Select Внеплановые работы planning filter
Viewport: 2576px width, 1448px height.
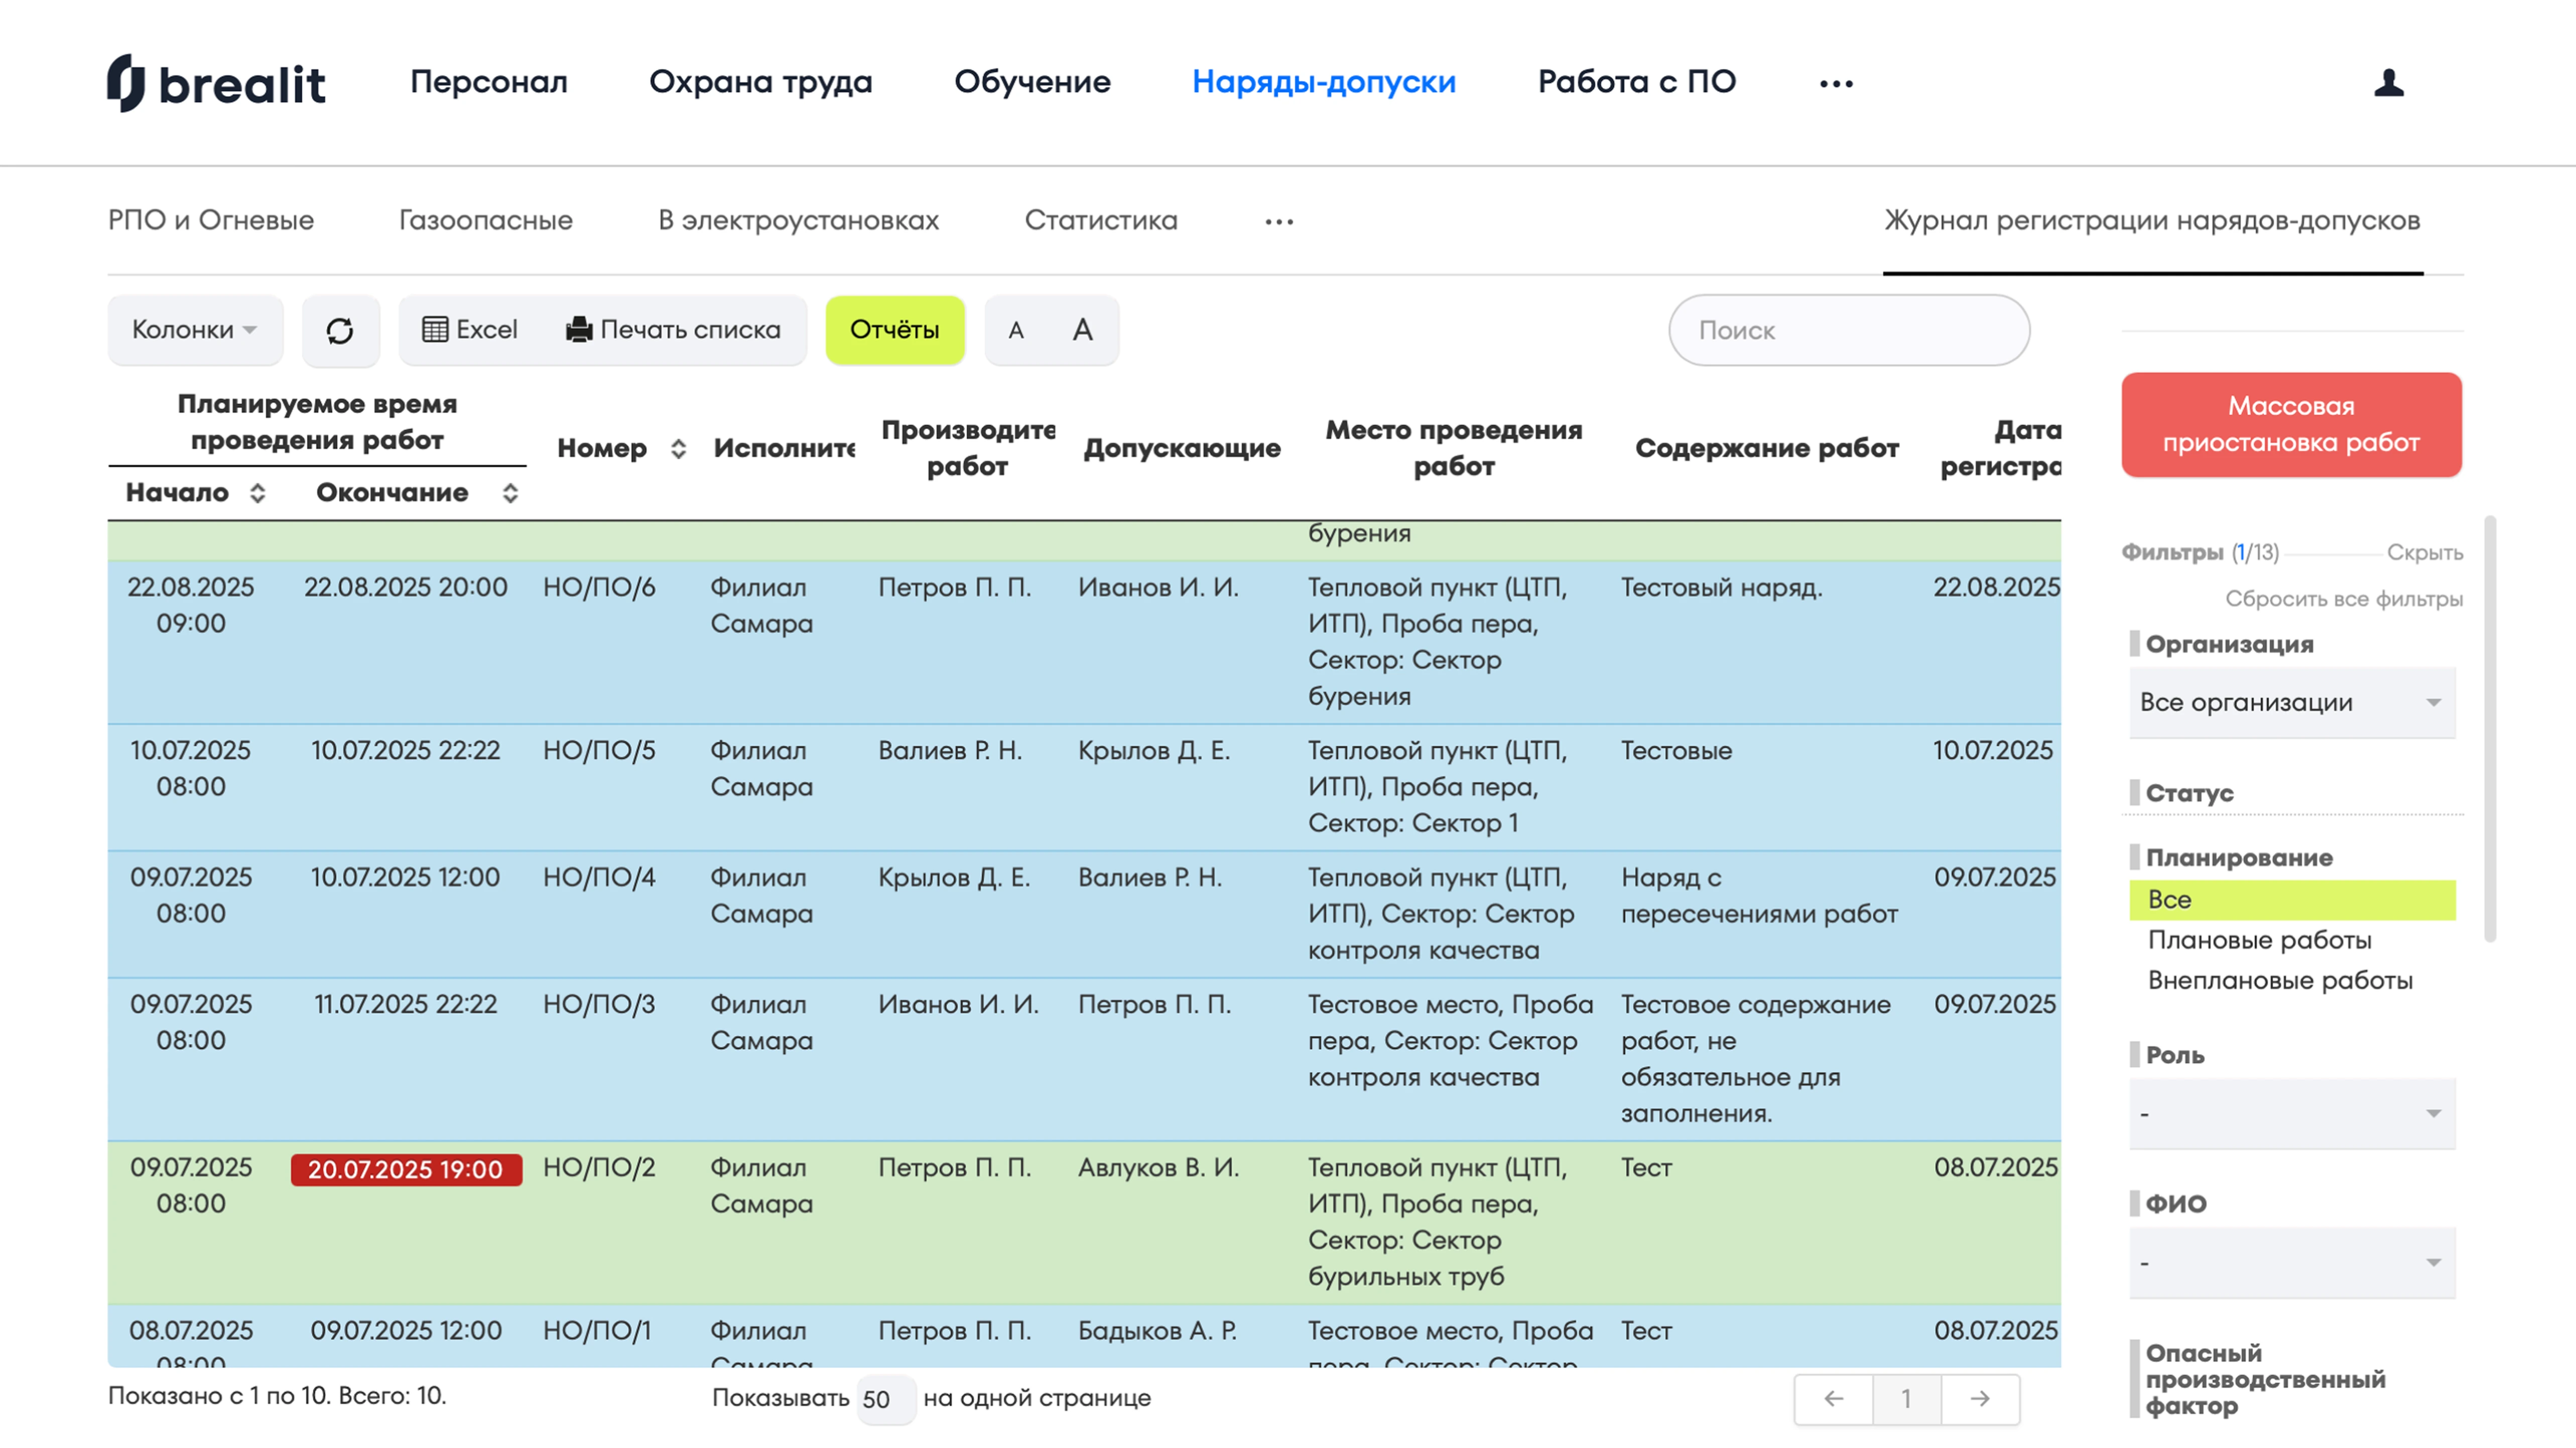click(2279, 980)
